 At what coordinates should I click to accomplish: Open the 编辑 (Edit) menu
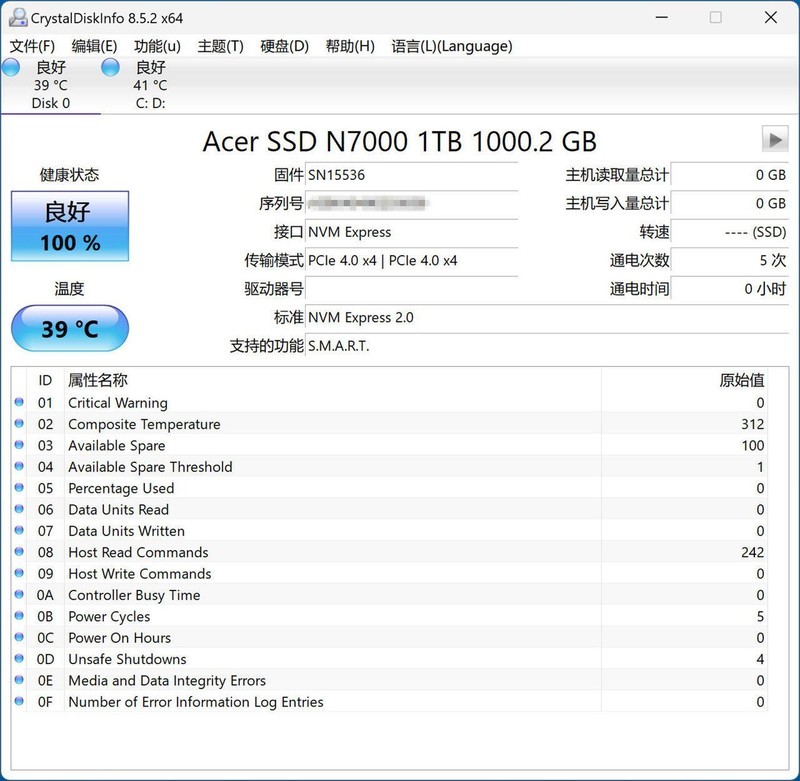(x=91, y=46)
